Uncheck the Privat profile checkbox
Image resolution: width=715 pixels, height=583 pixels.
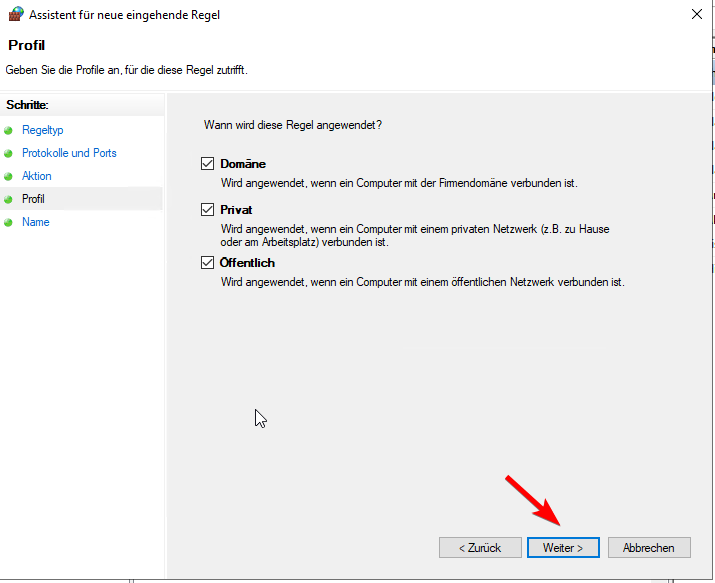tap(207, 209)
